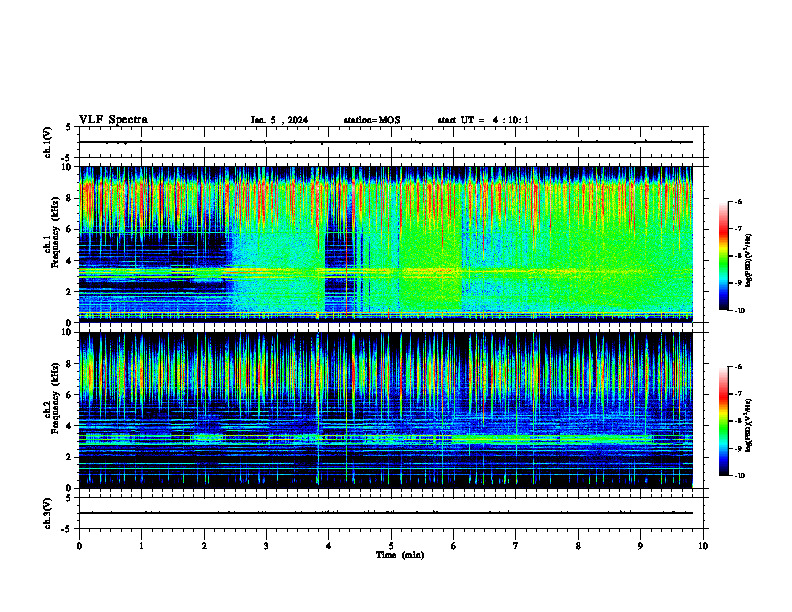The width and height of the screenshot is (792, 612).
Task: Click time axis tick label "1"
Action: 141,546
